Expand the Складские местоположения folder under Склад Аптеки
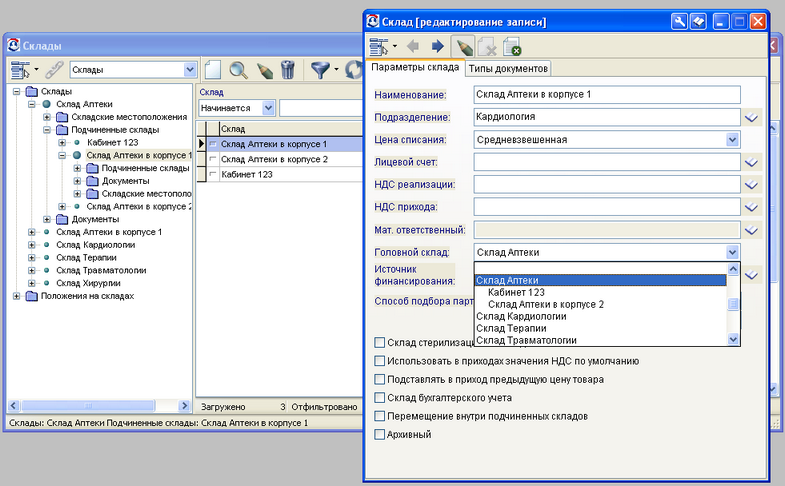This screenshot has width=785, height=486. coord(47,117)
